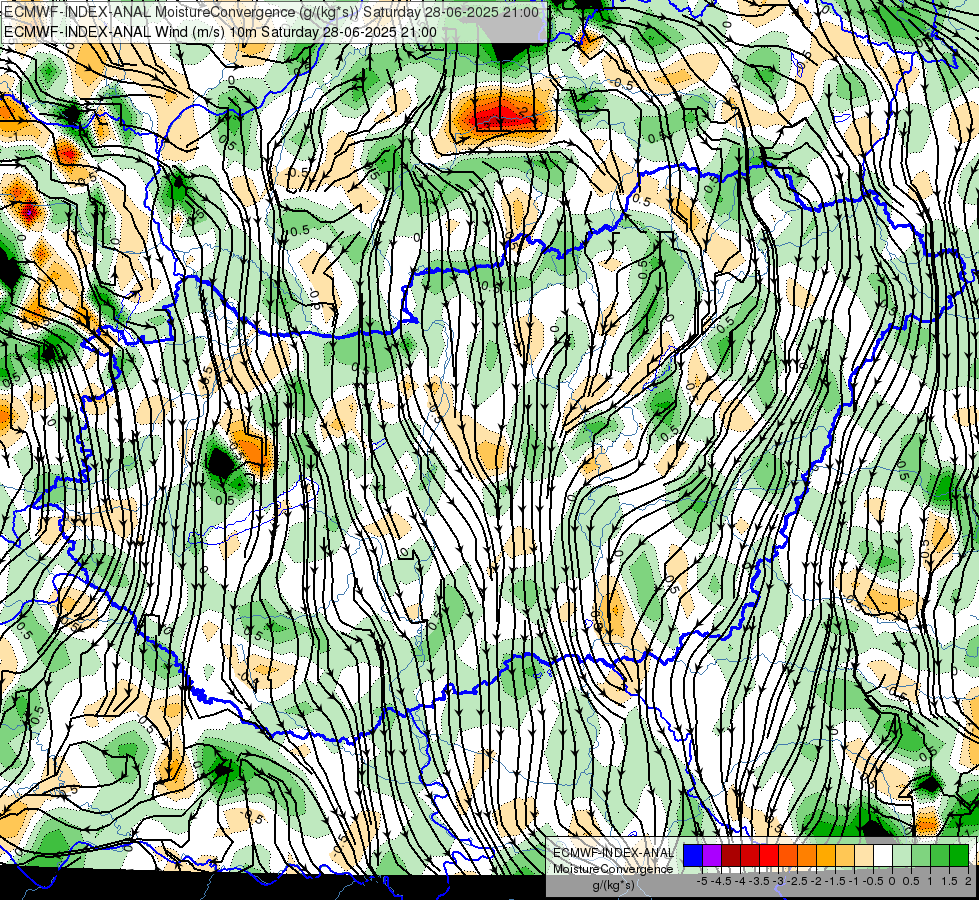Click the darkest green swatch ending at 2
The image size is (979, 900).
(x=959, y=855)
